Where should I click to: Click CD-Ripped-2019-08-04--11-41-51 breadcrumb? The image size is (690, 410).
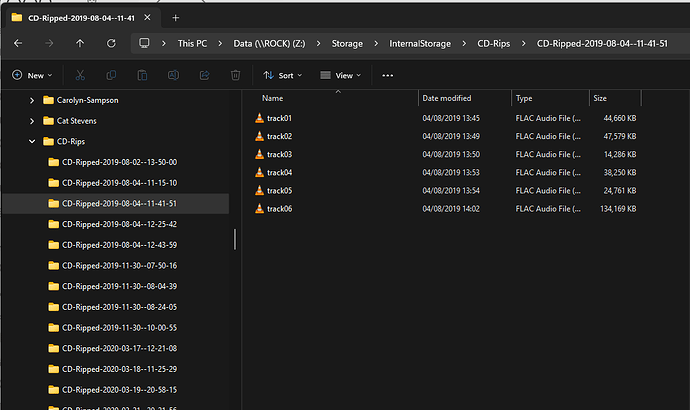[602, 44]
